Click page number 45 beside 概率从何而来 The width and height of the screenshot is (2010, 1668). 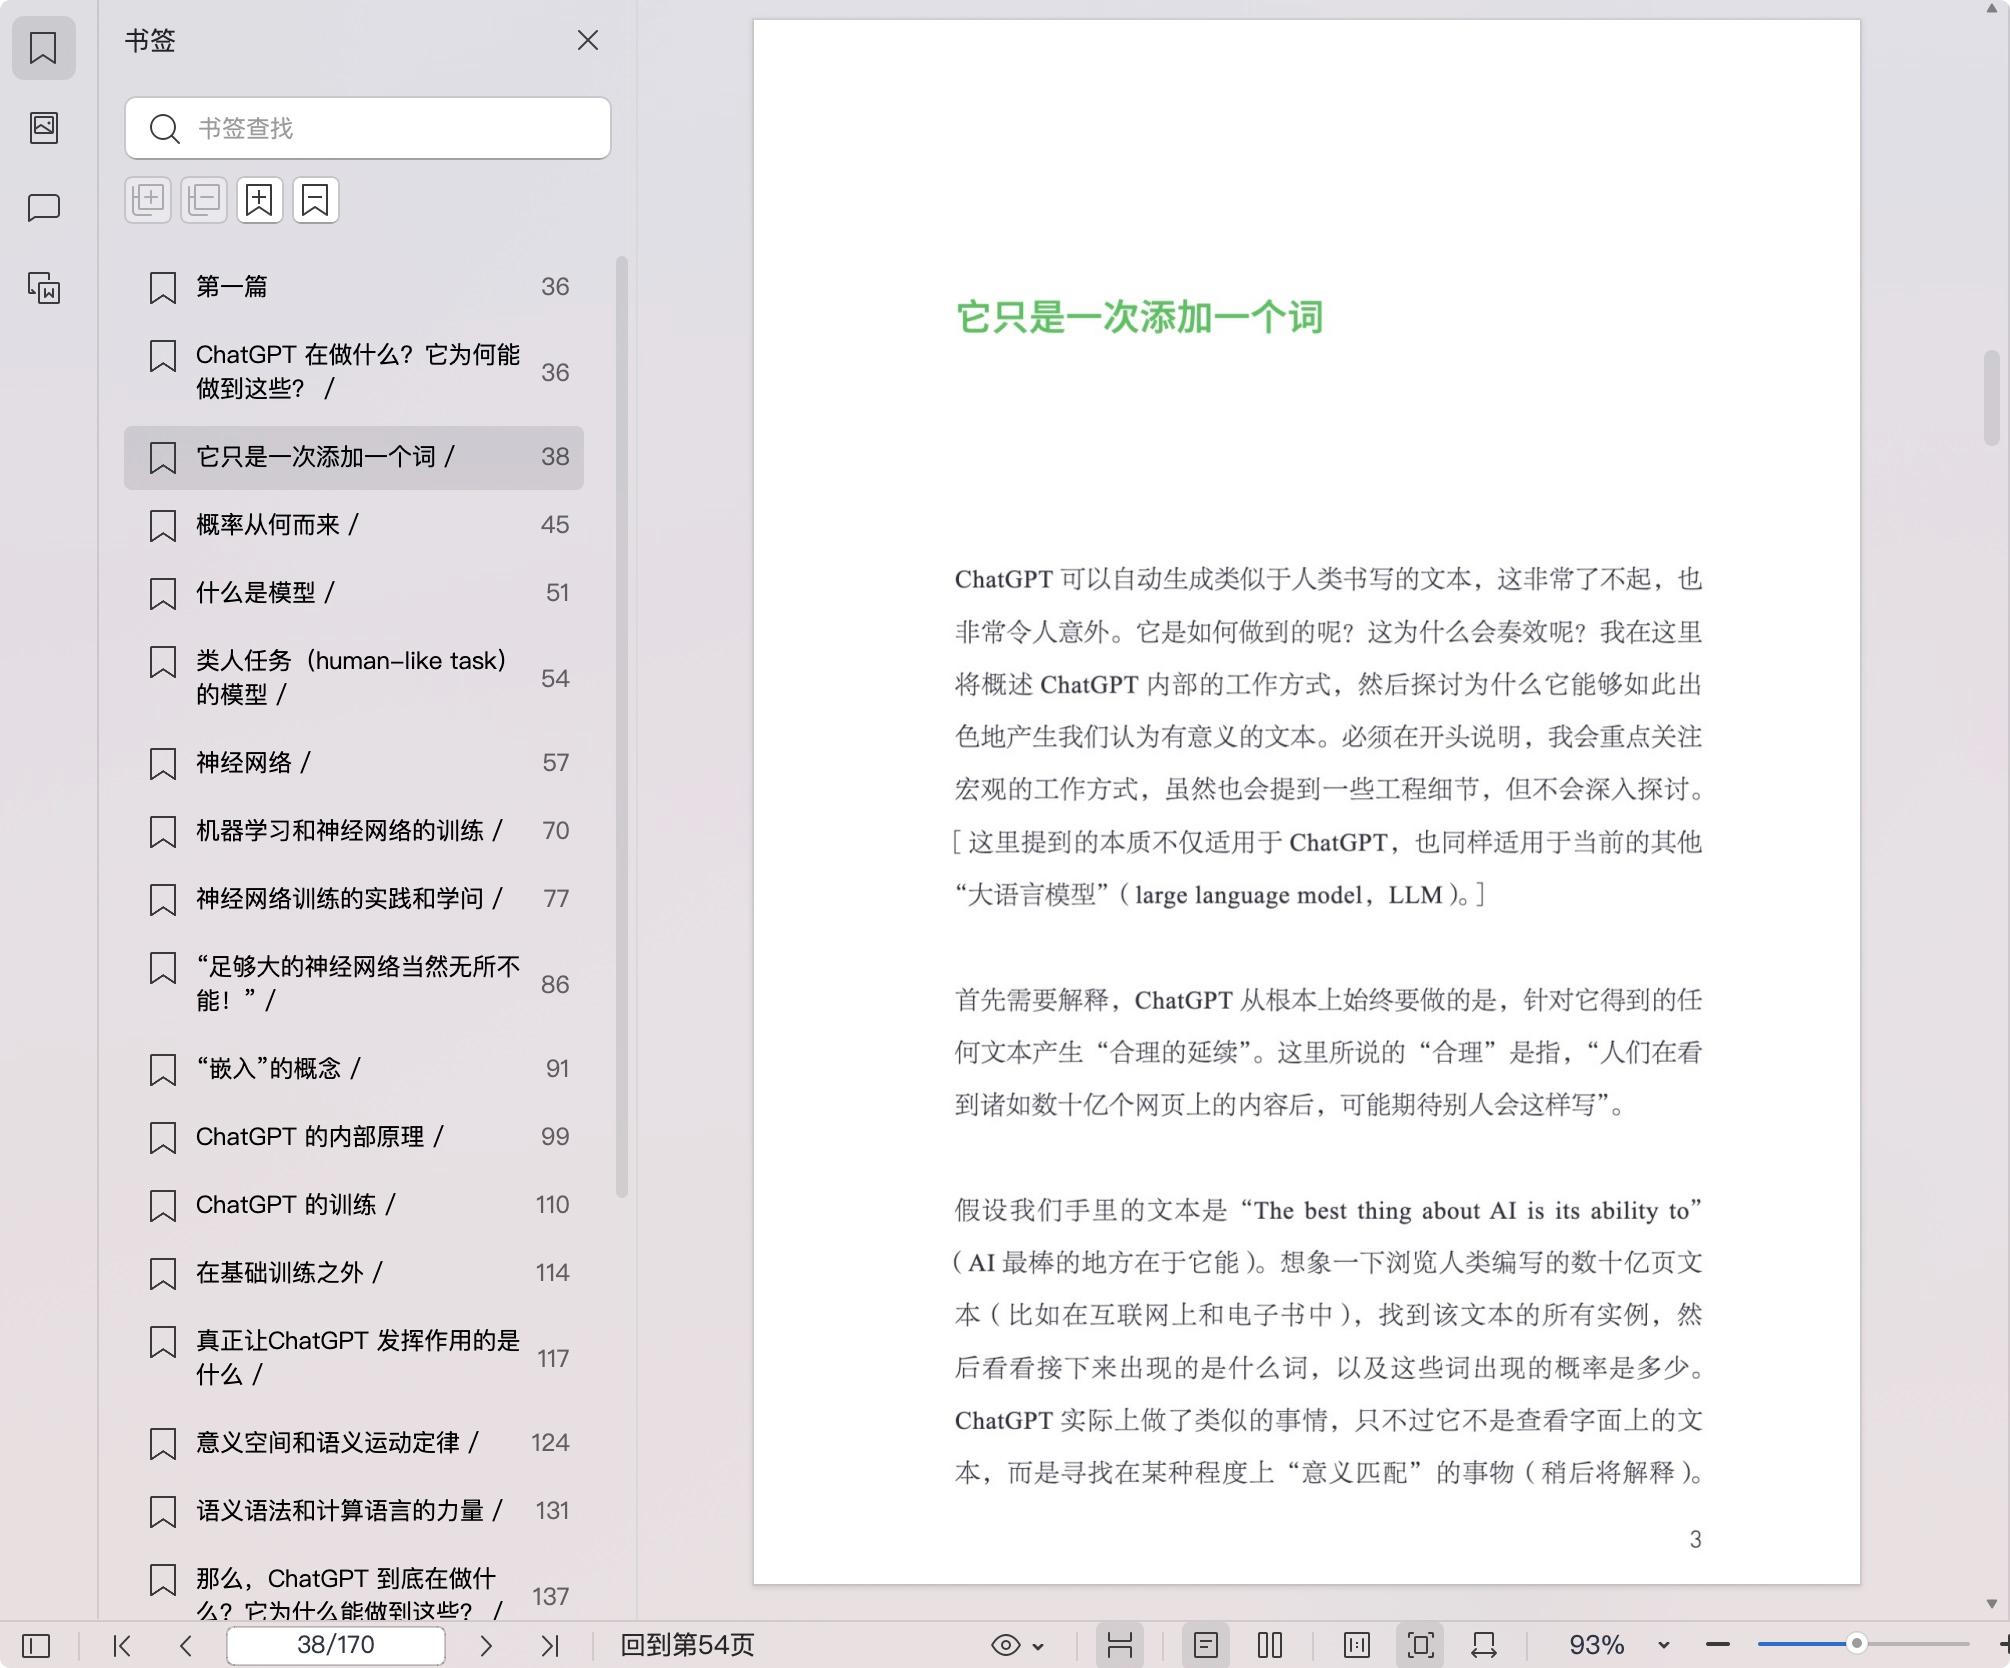click(x=555, y=525)
